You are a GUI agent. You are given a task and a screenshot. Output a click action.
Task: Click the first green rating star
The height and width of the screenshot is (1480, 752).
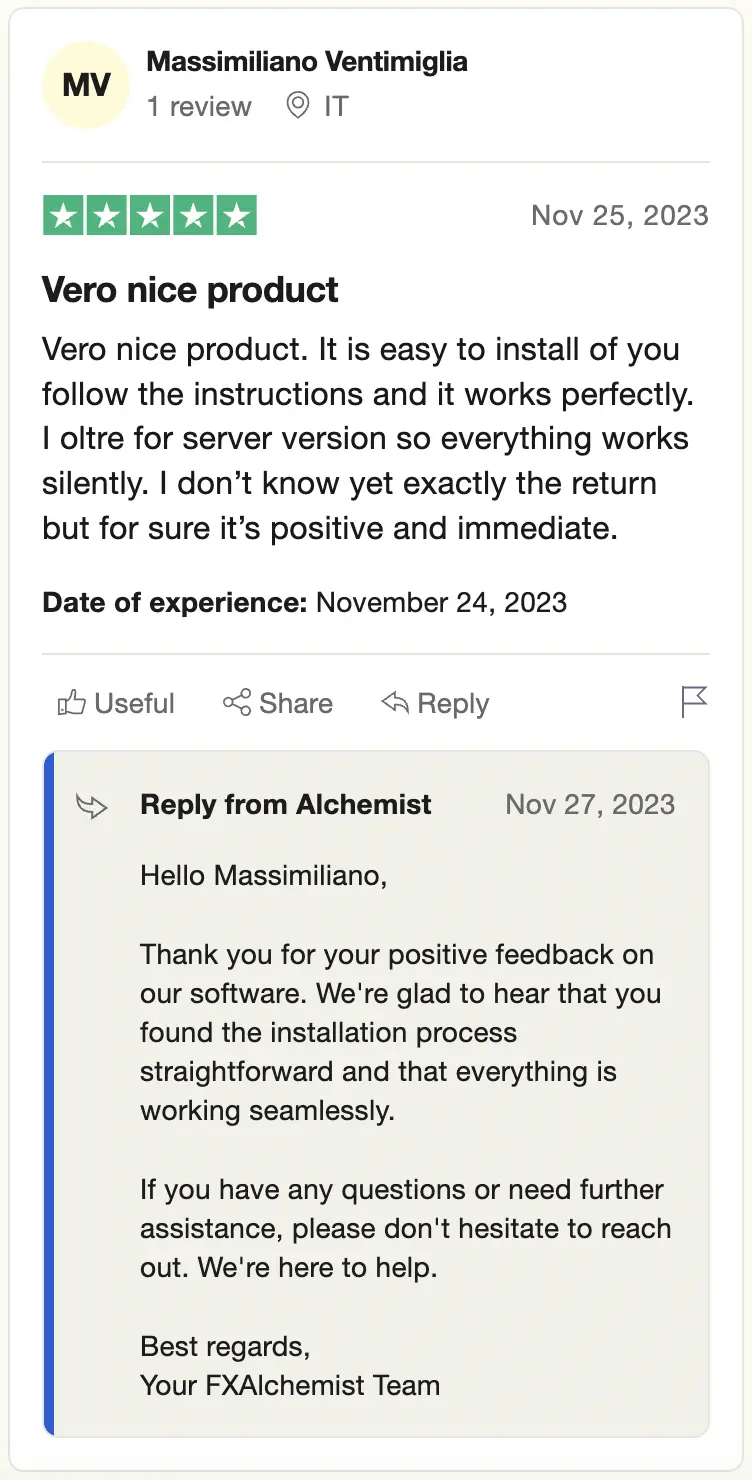point(64,216)
